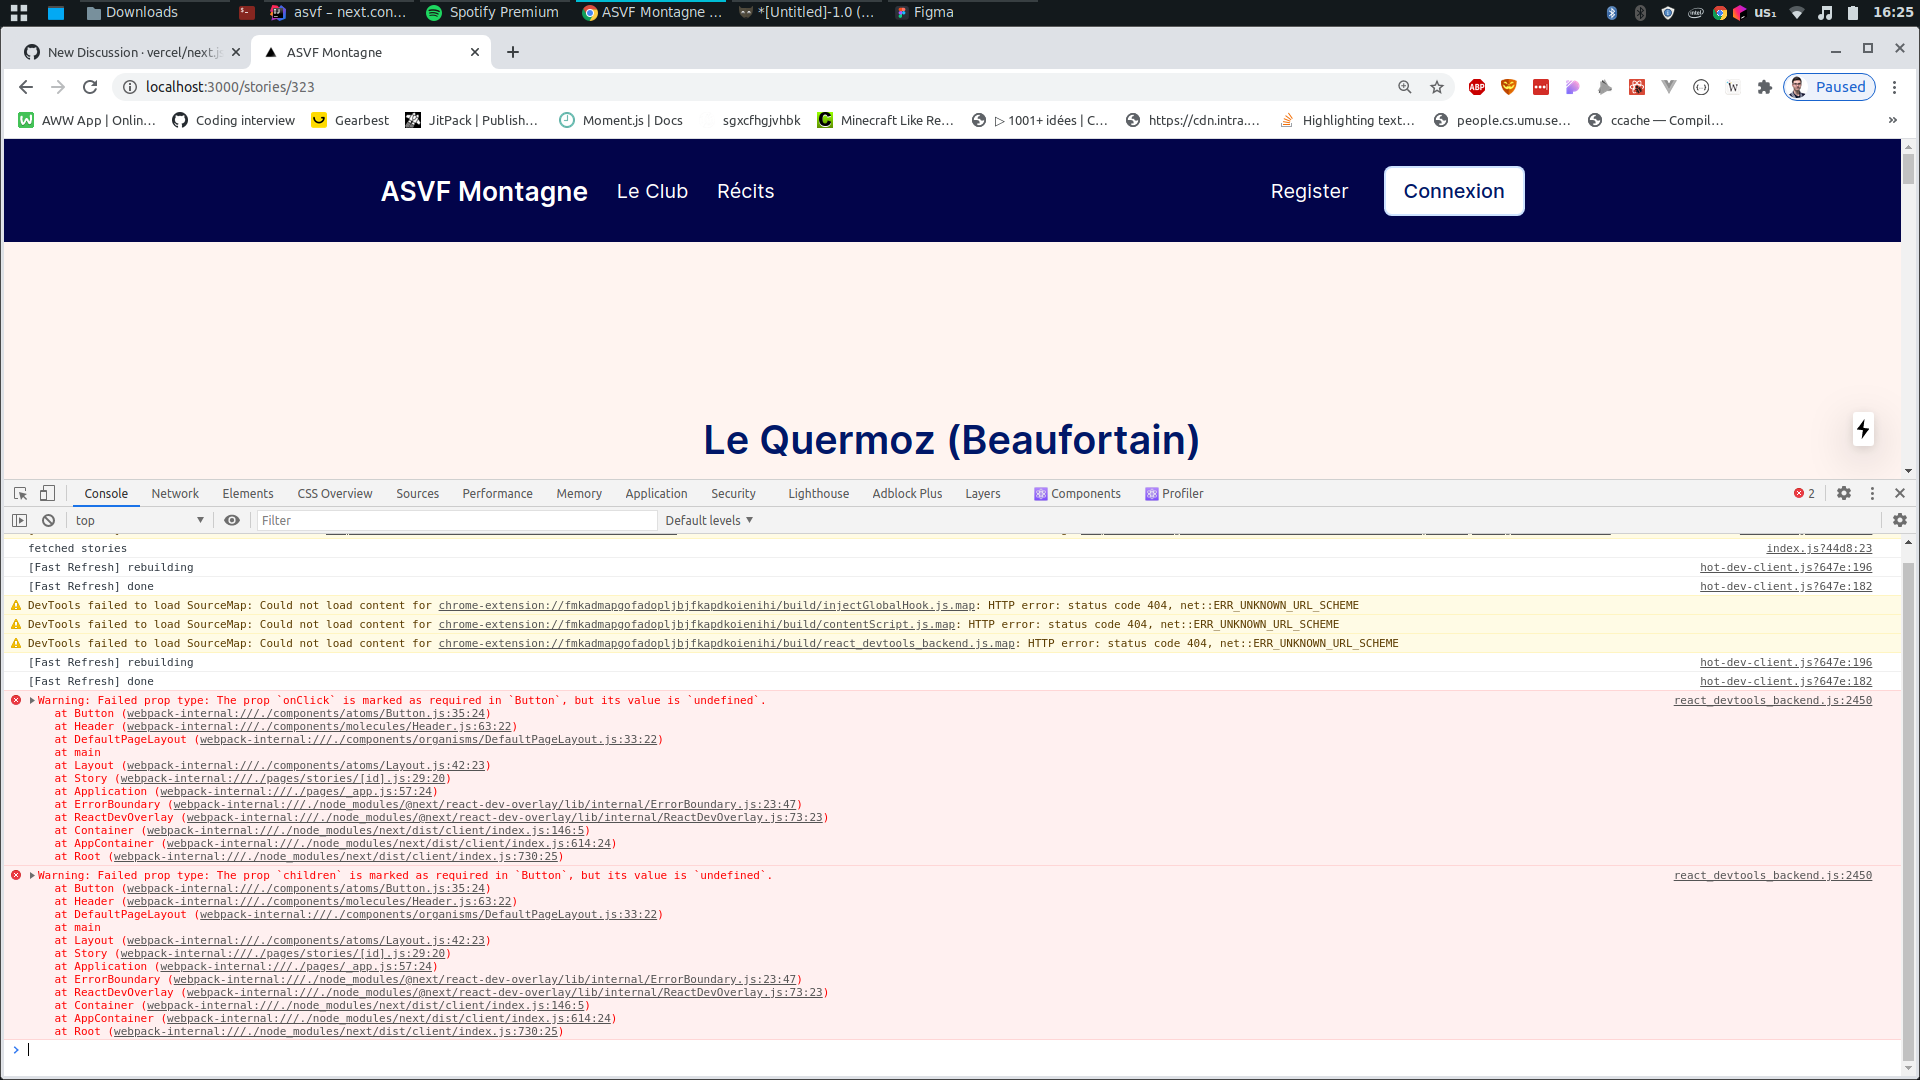This screenshot has width=1920, height=1080.
Task: Clear the console with the ban icon
Action: (x=48, y=520)
